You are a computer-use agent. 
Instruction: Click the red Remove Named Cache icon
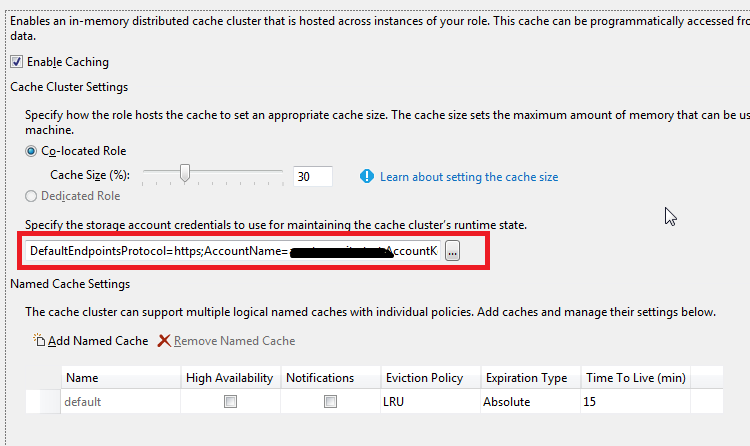coord(164,341)
